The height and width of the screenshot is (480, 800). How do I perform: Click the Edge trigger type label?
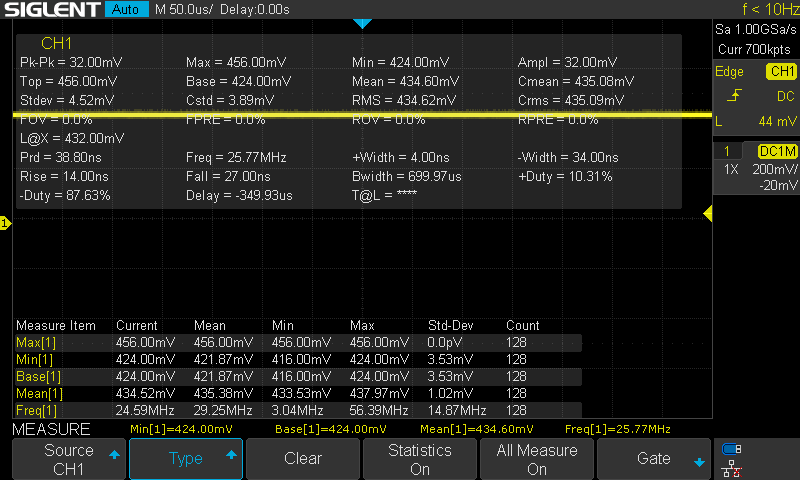point(729,72)
